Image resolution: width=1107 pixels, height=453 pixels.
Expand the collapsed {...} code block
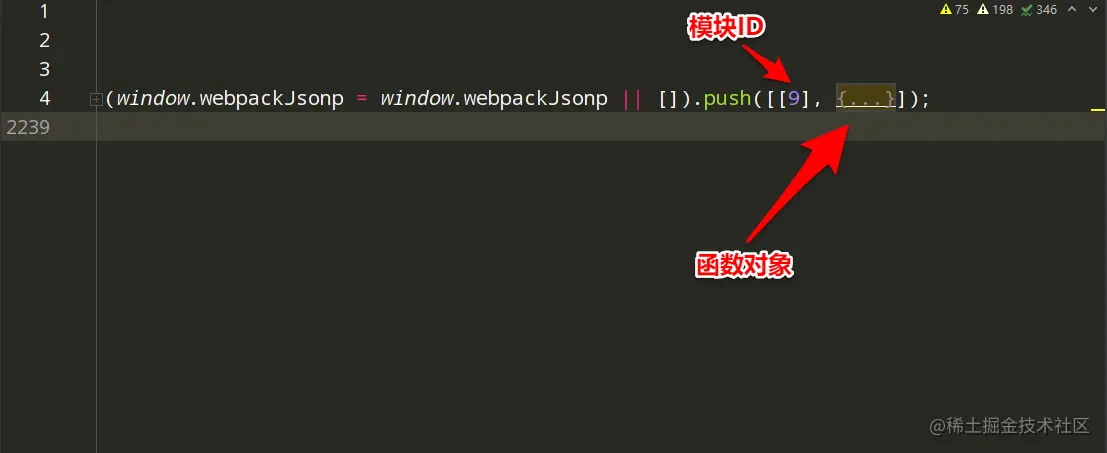point(866,98)
